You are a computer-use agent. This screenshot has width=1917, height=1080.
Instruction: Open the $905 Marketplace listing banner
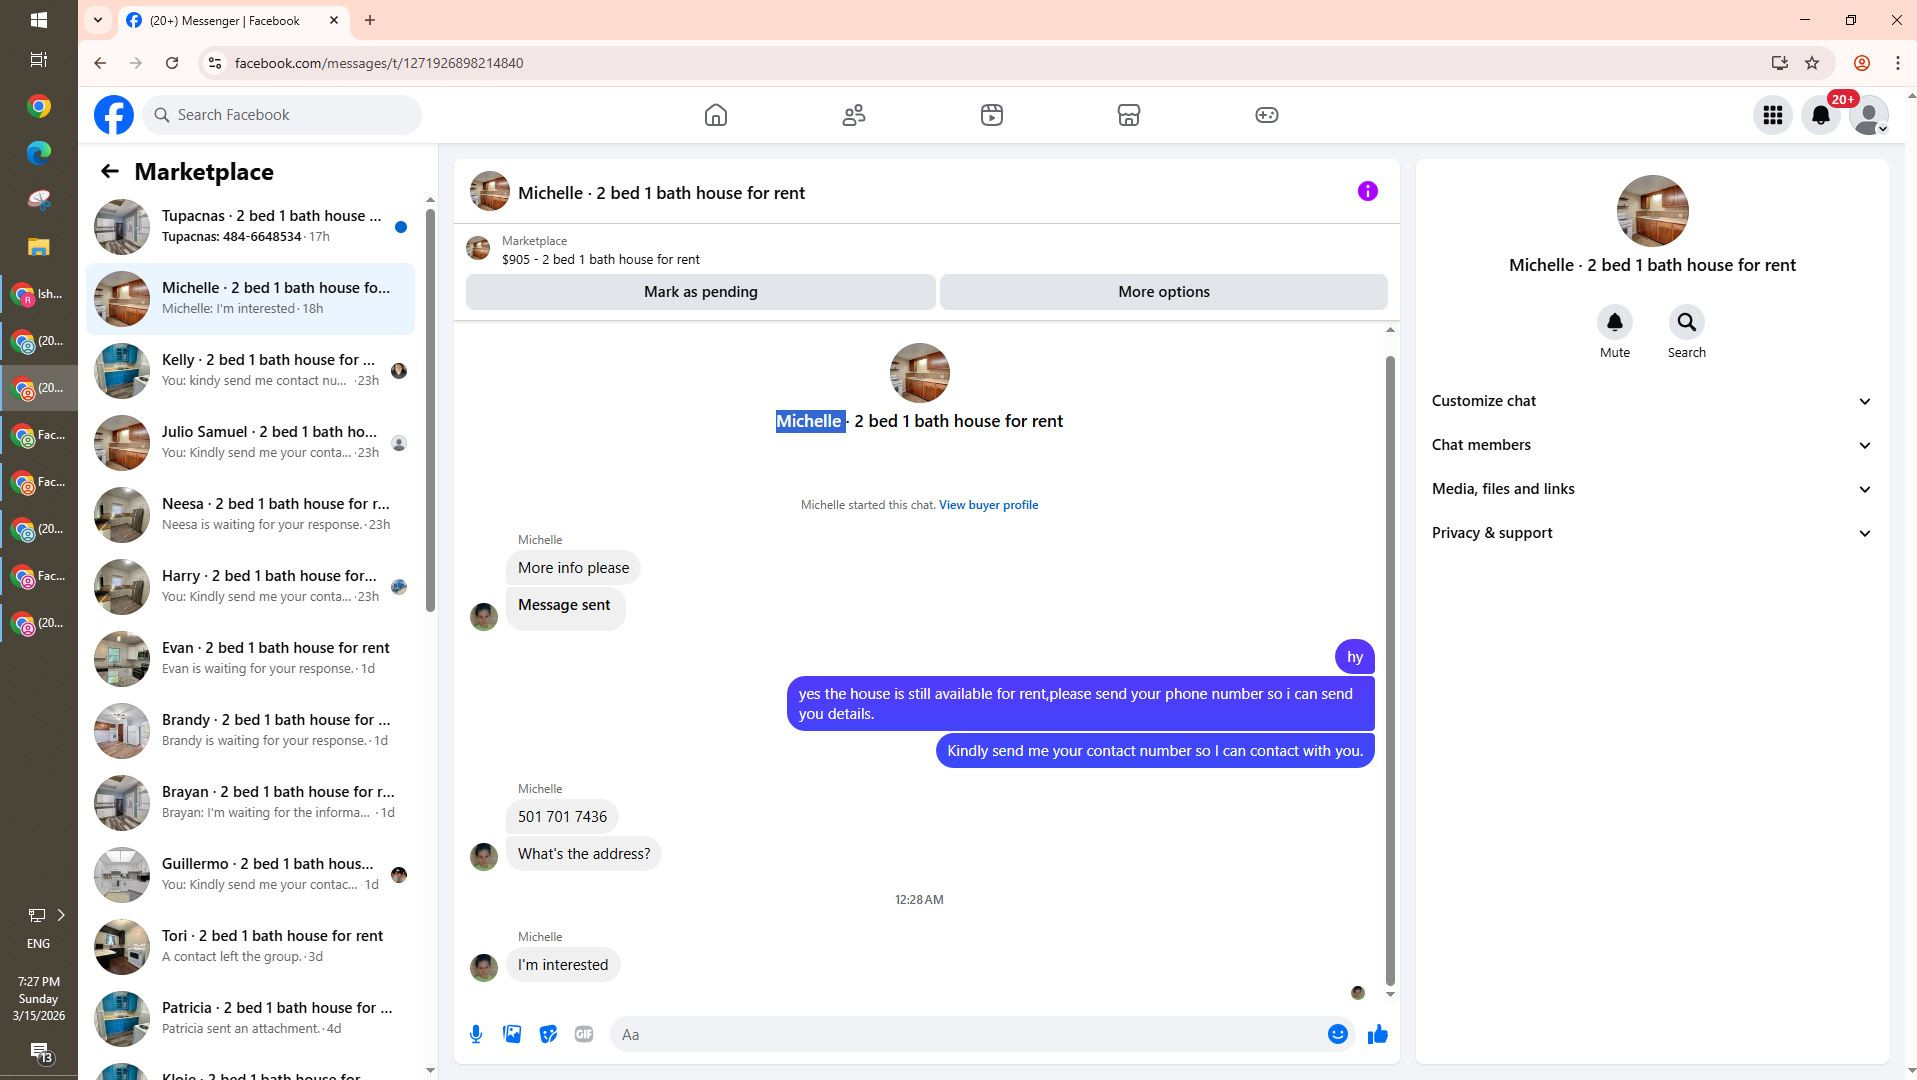927,250
